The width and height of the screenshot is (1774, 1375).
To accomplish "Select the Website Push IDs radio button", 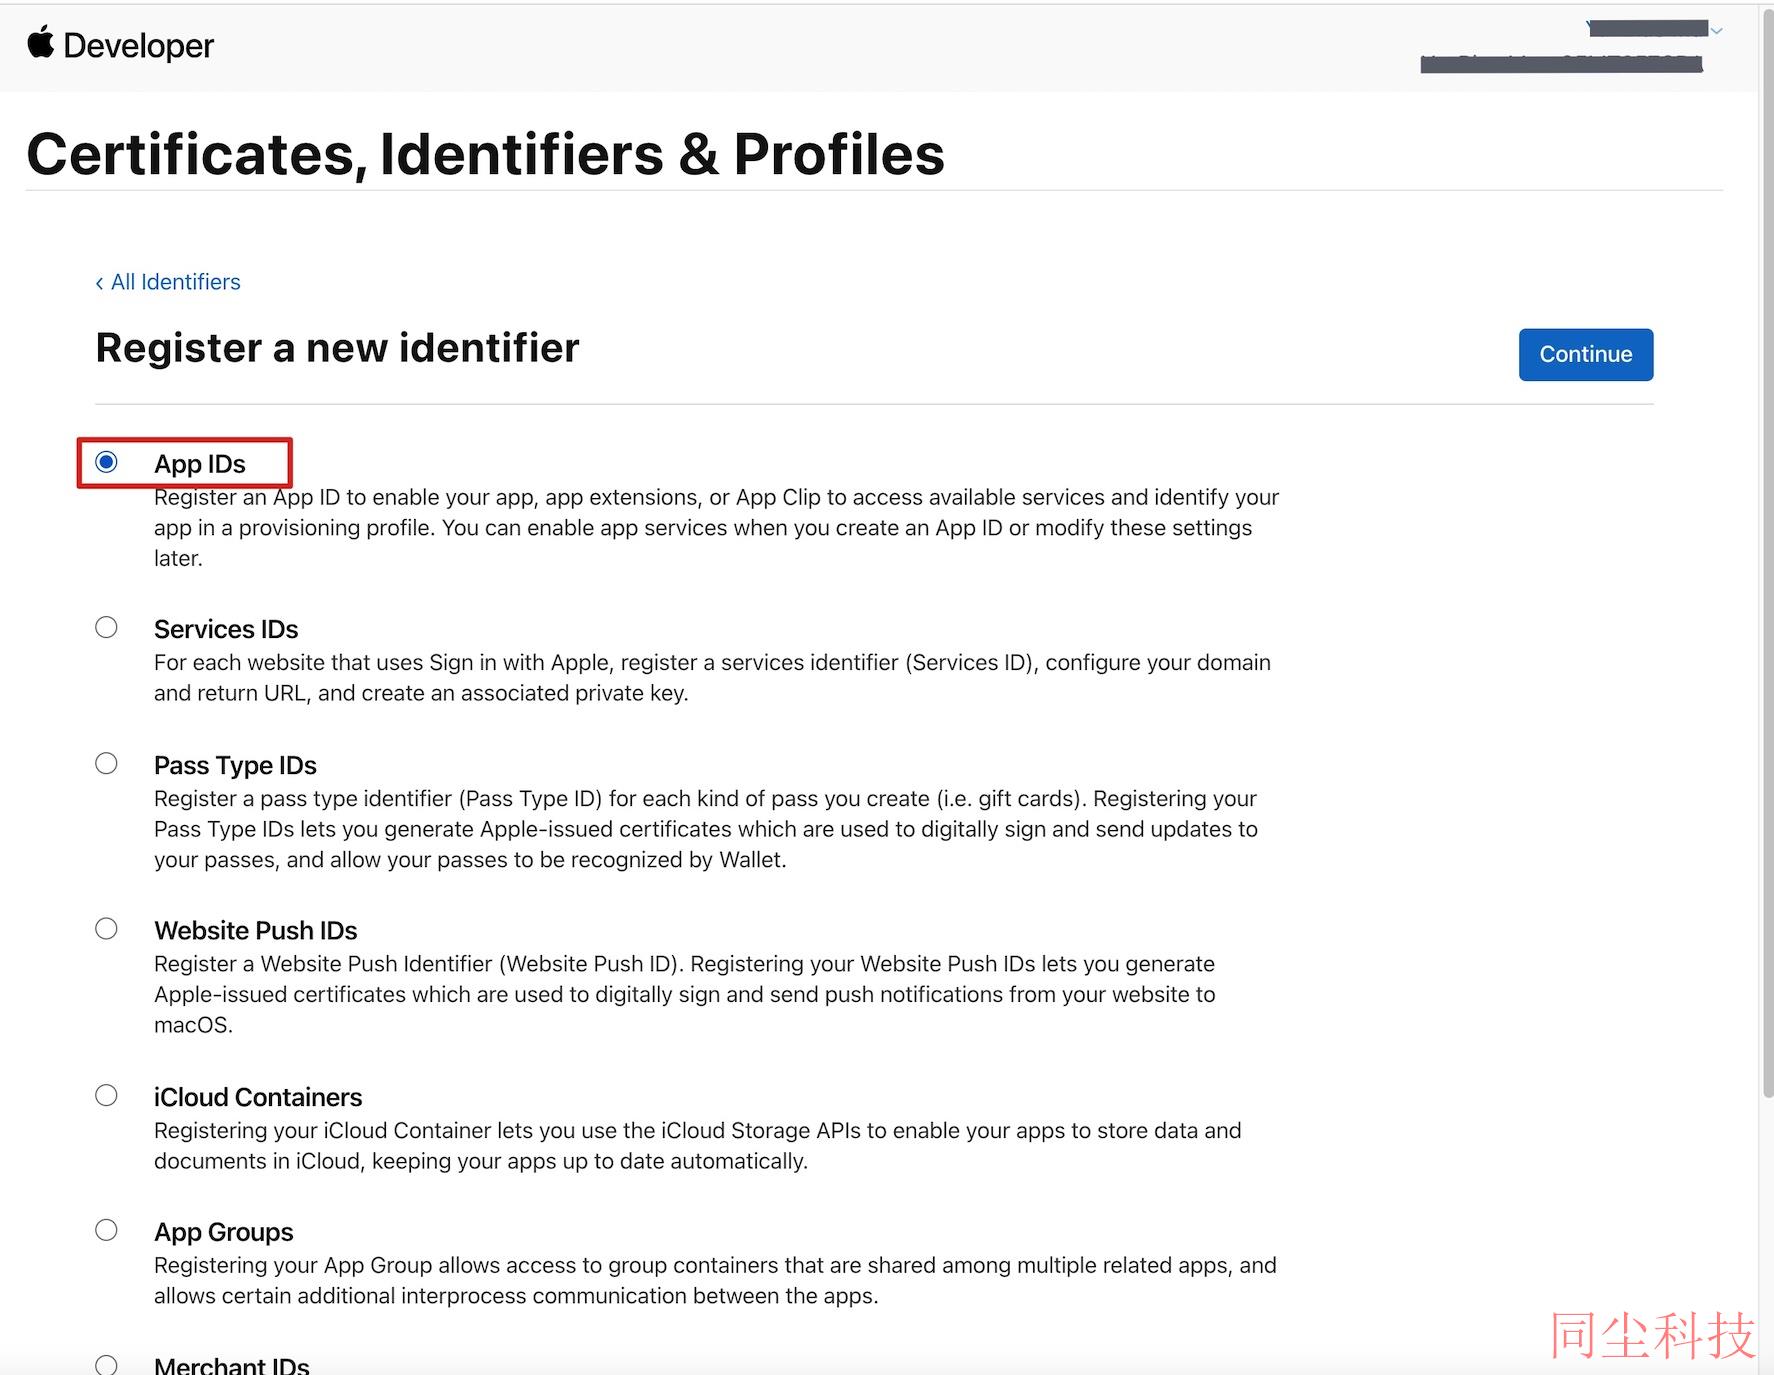I will click(106, 928).
